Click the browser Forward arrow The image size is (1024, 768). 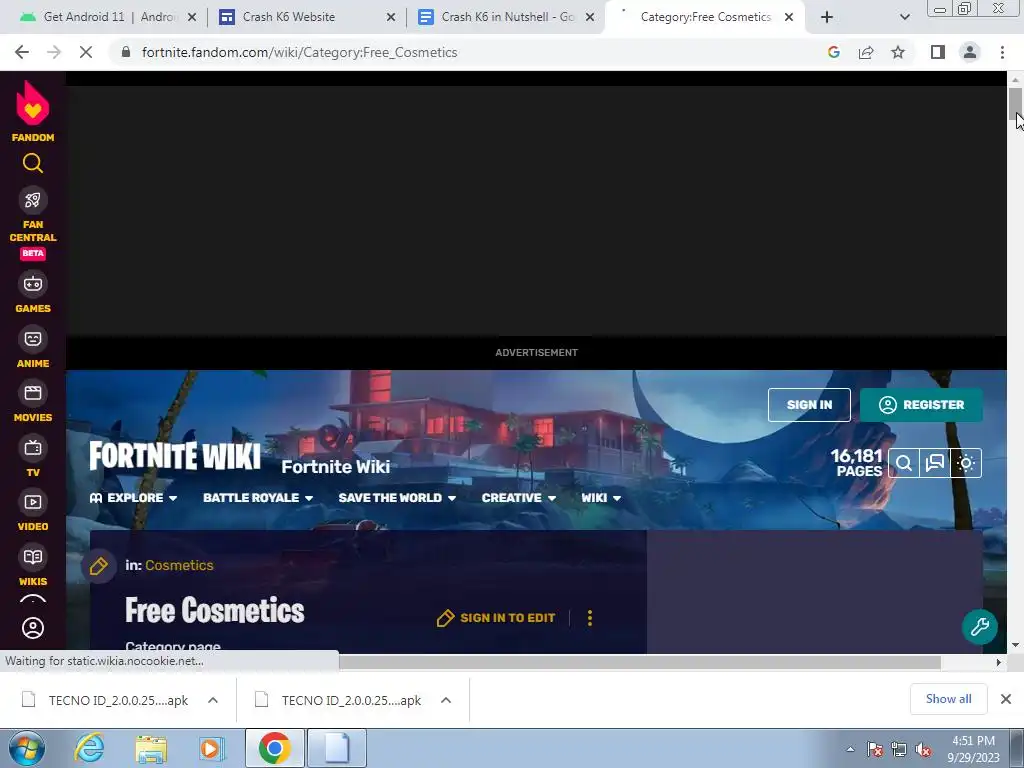[x=54, y=52]
